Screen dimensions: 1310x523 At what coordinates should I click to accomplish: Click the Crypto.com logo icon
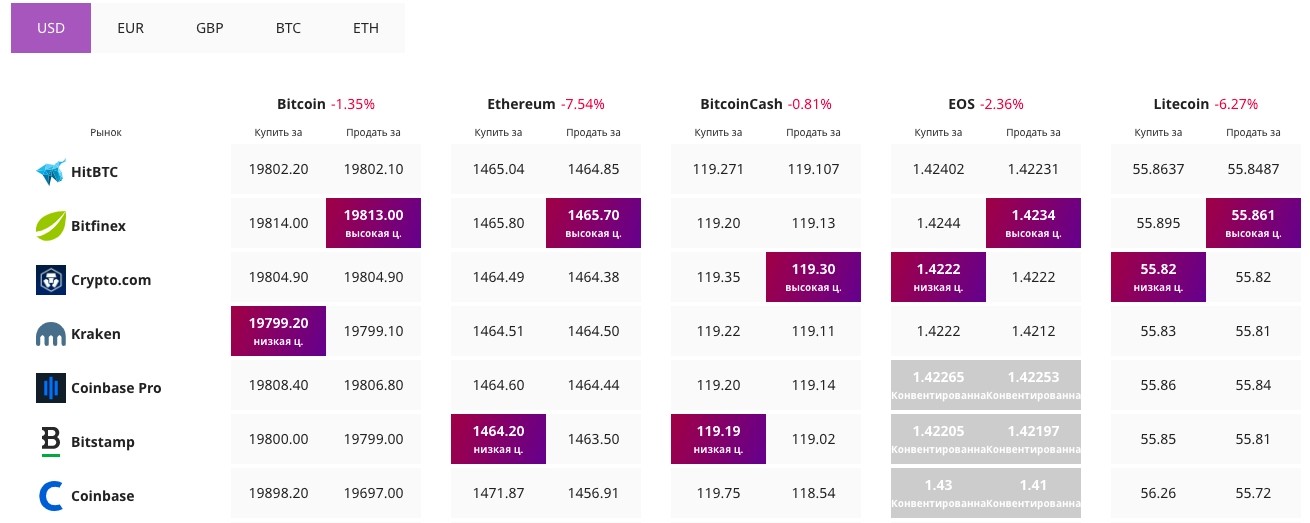(50, 280)
